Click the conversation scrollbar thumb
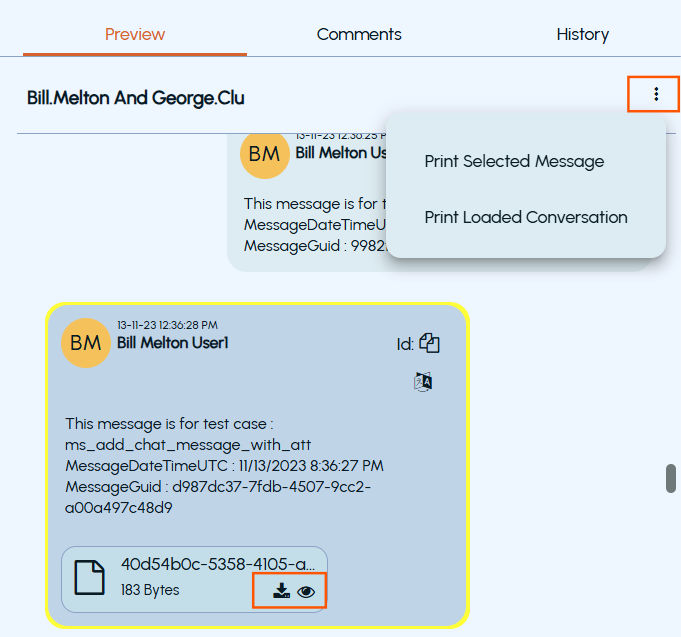Screen dimensions: 681x637 671,479
